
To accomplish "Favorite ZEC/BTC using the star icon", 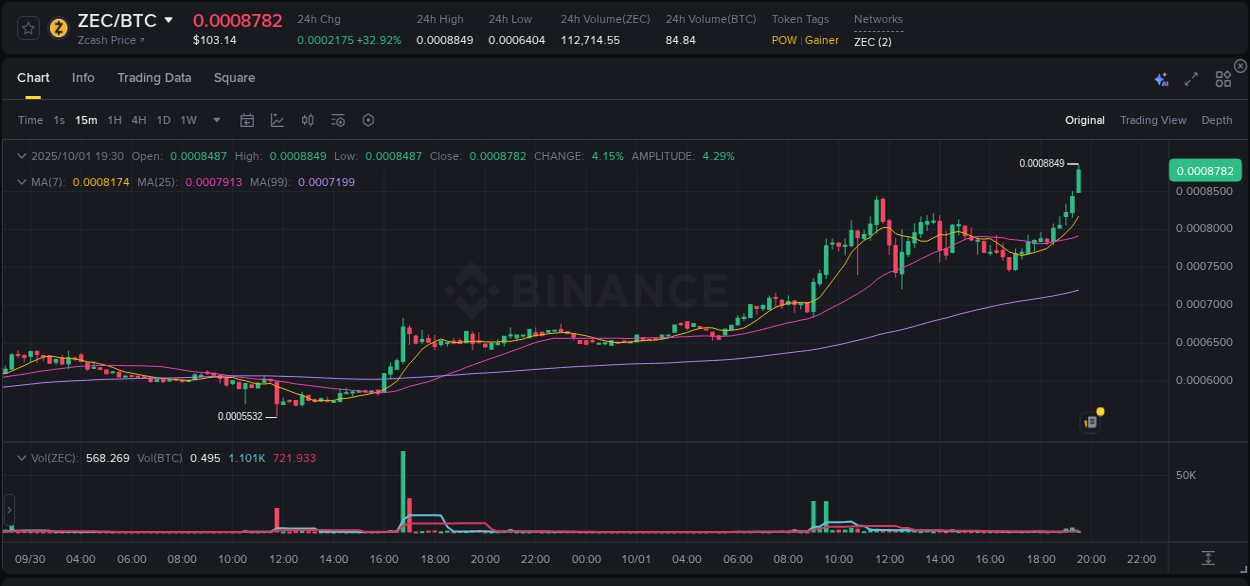I will [27, 27].
